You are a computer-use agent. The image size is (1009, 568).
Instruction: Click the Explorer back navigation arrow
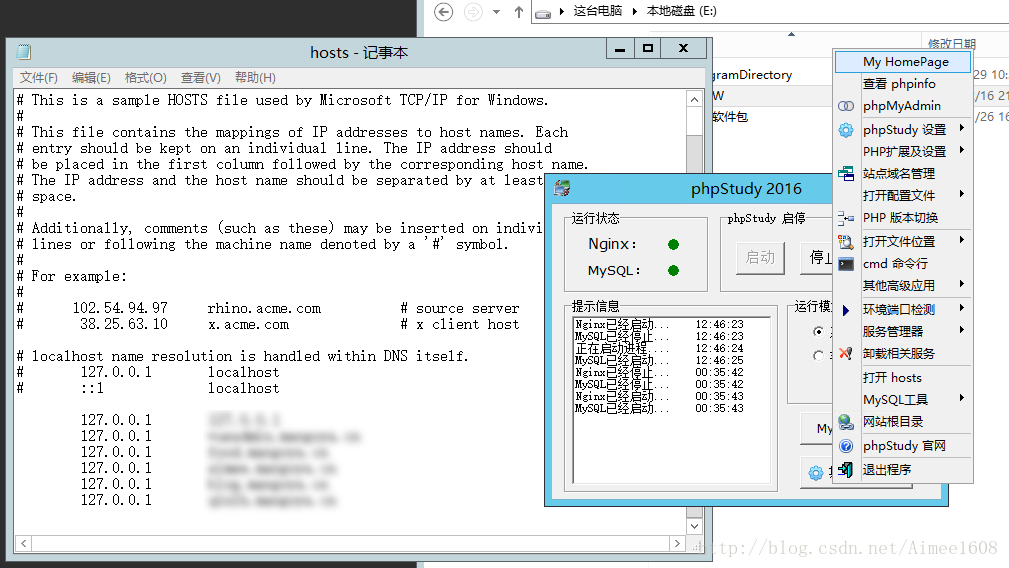[443, 12]
